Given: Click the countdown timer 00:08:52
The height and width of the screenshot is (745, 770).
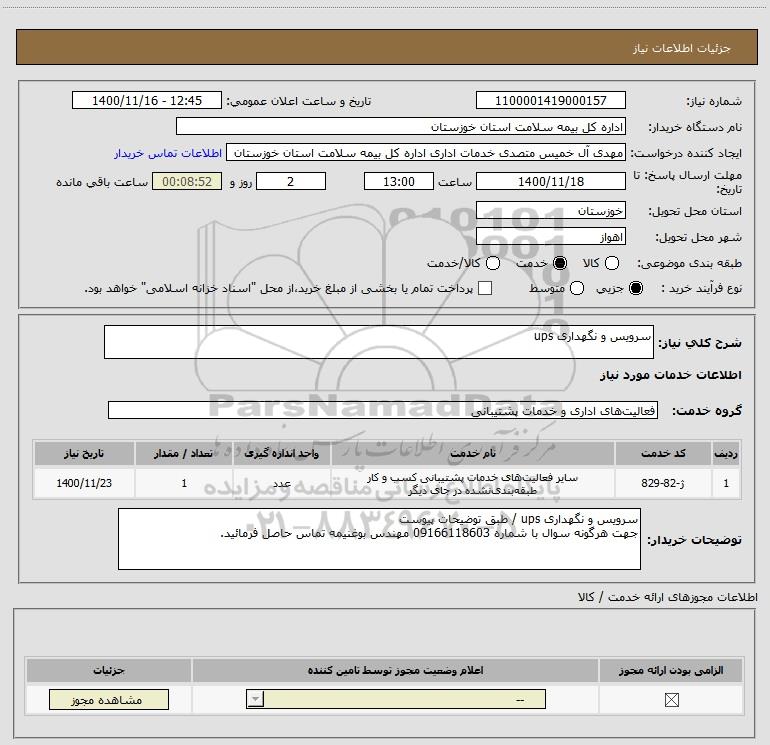Looking at the screenshot, I should [187, 181].
